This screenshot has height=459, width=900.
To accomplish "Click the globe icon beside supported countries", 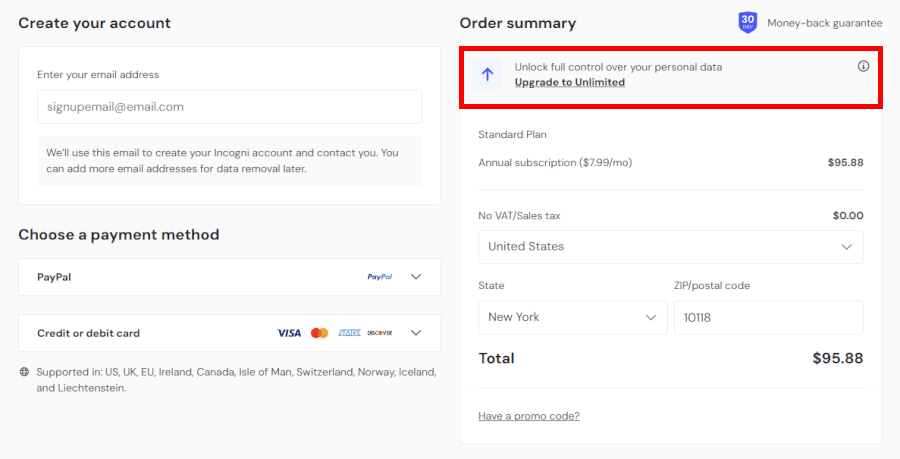I will 24,372.
